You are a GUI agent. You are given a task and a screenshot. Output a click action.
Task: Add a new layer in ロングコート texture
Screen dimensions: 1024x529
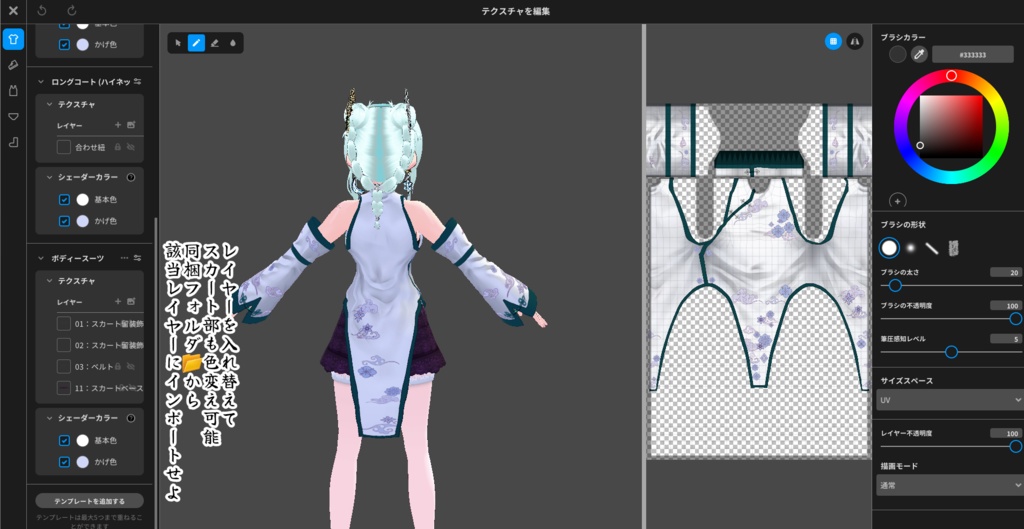click(x=118, y=124)
